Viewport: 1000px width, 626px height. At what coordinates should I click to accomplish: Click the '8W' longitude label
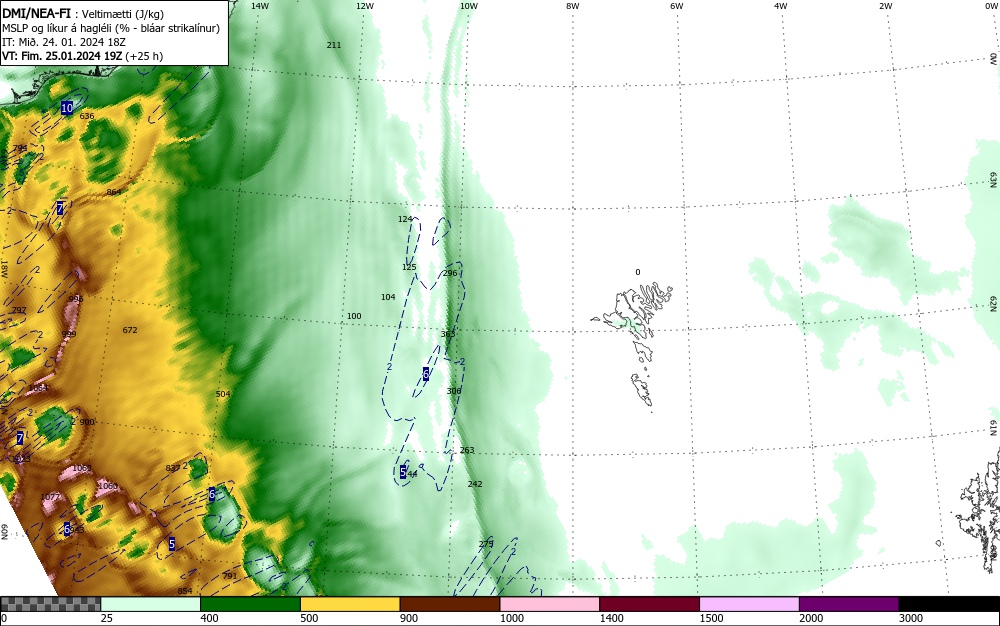(x=572, y=6)
